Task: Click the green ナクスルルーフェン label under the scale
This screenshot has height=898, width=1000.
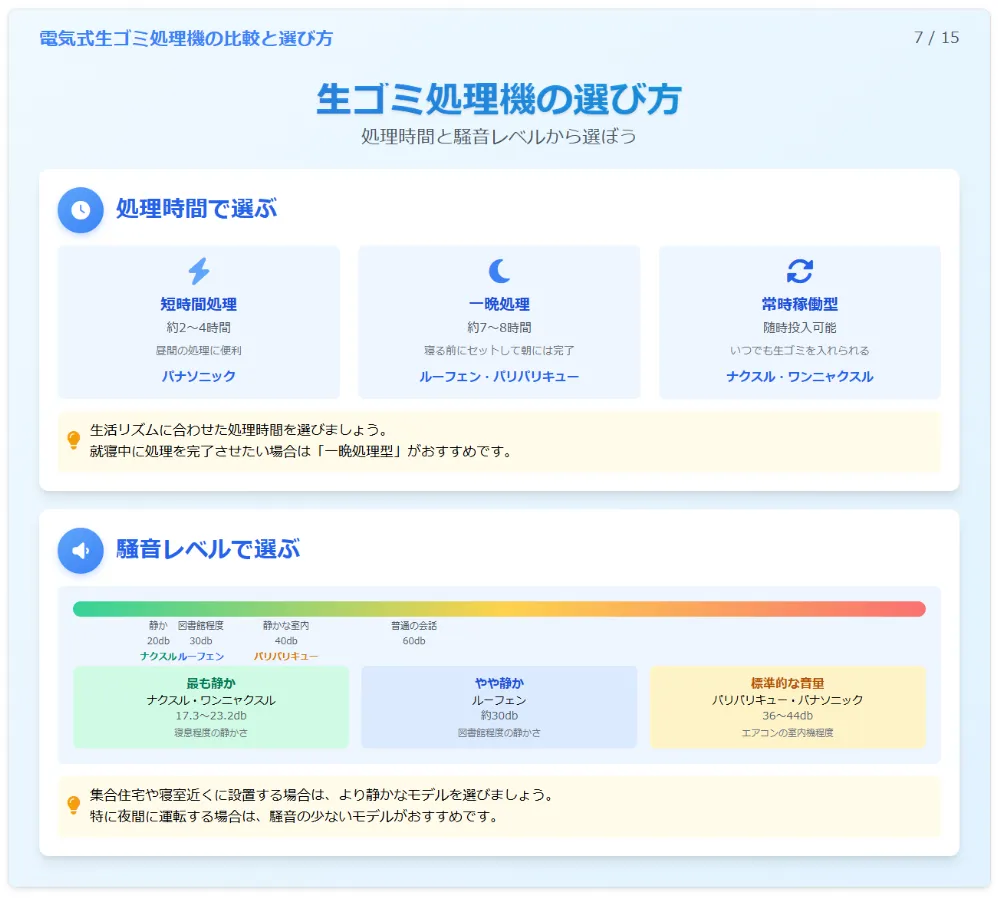Action: 182,656
